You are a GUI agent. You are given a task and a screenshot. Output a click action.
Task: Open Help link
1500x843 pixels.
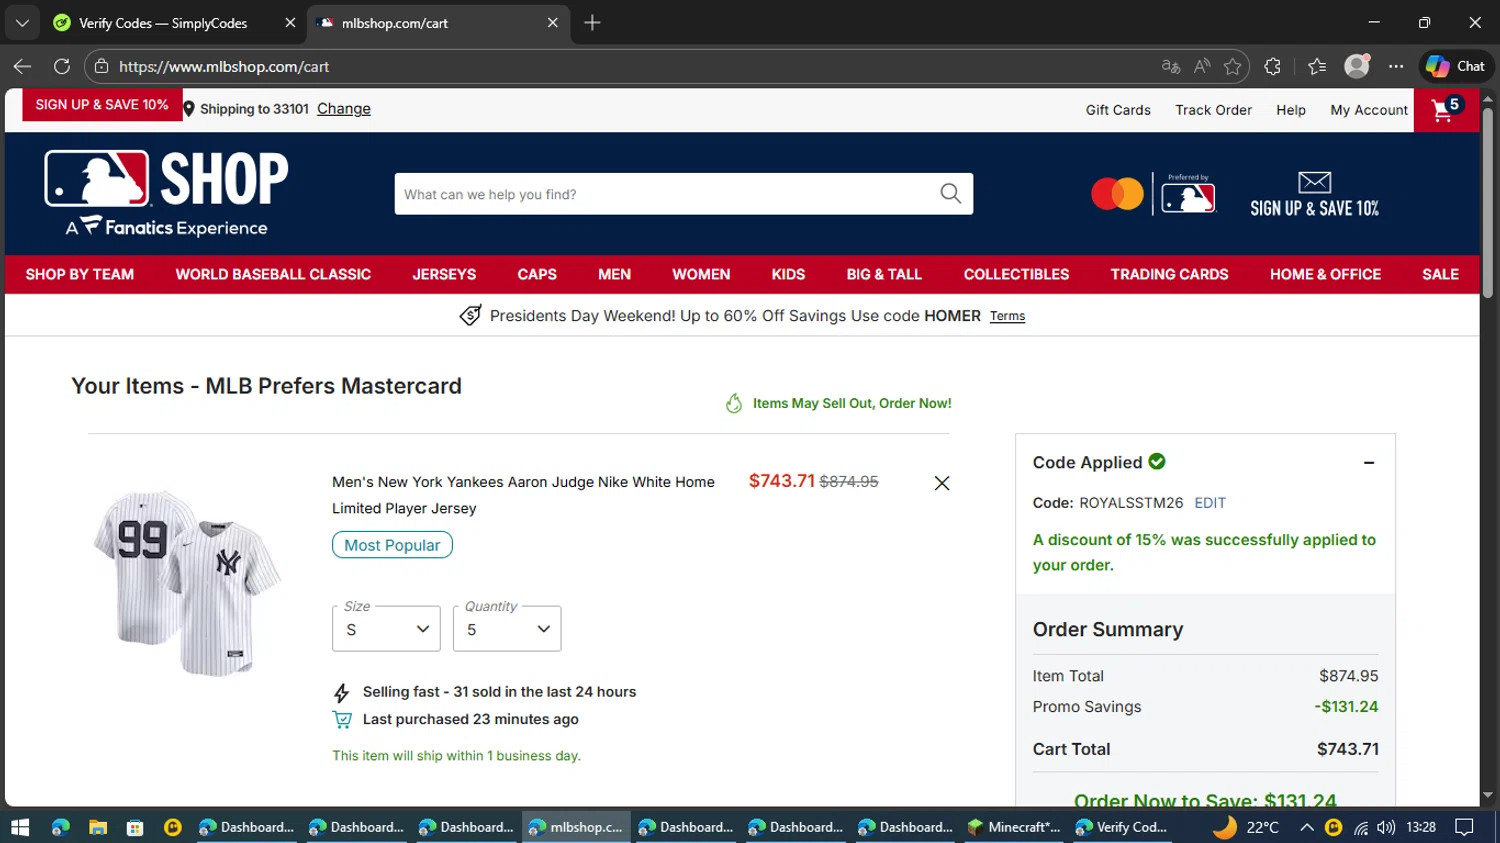1291,110
